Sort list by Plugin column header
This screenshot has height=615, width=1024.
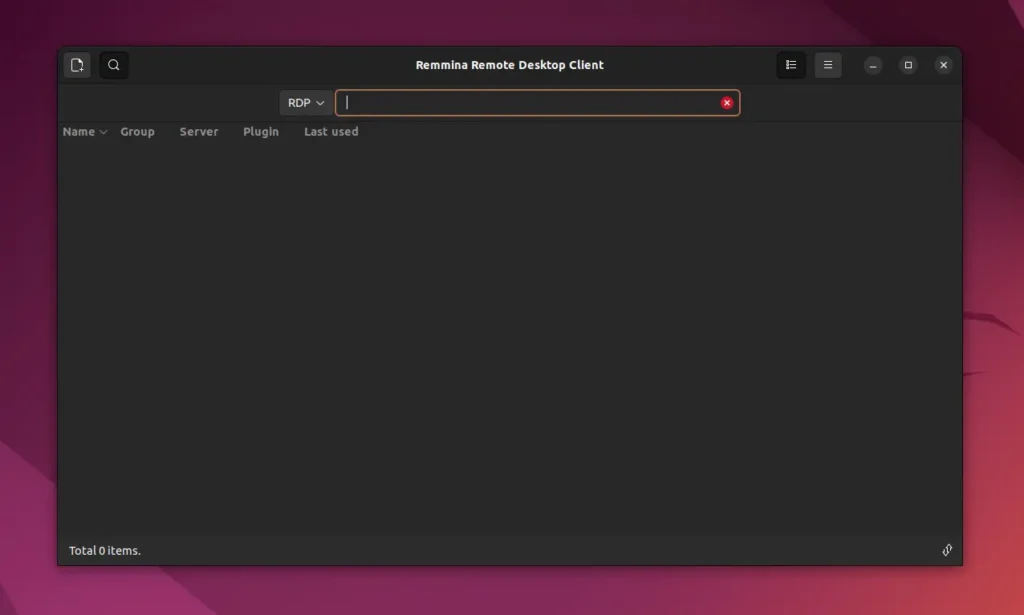[x=261, y=132]
